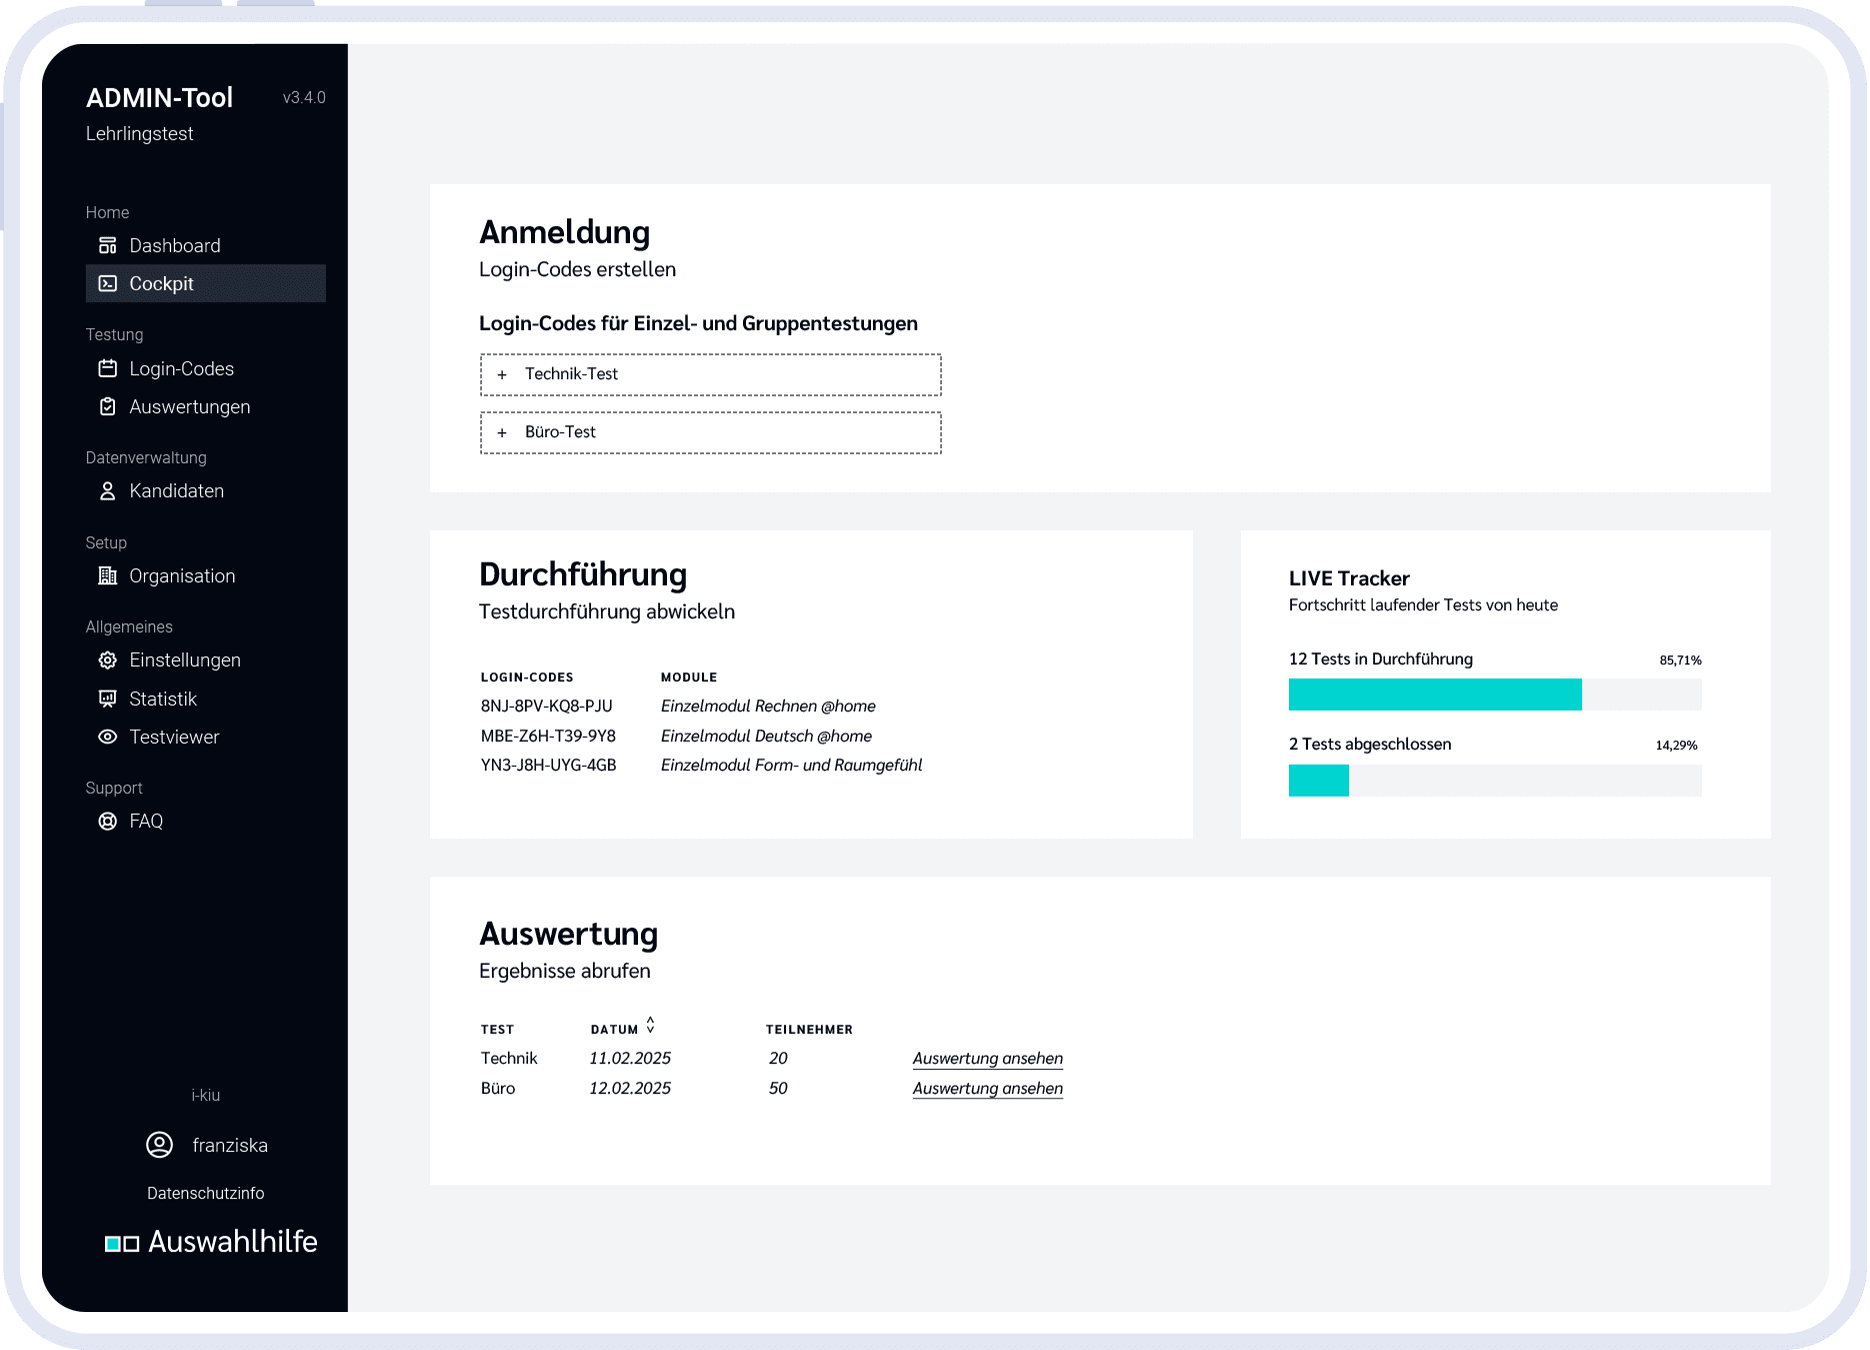The image size is (1870, 1350).
Task: Select the Testviewer eye icon
Action: click(108, 737)
